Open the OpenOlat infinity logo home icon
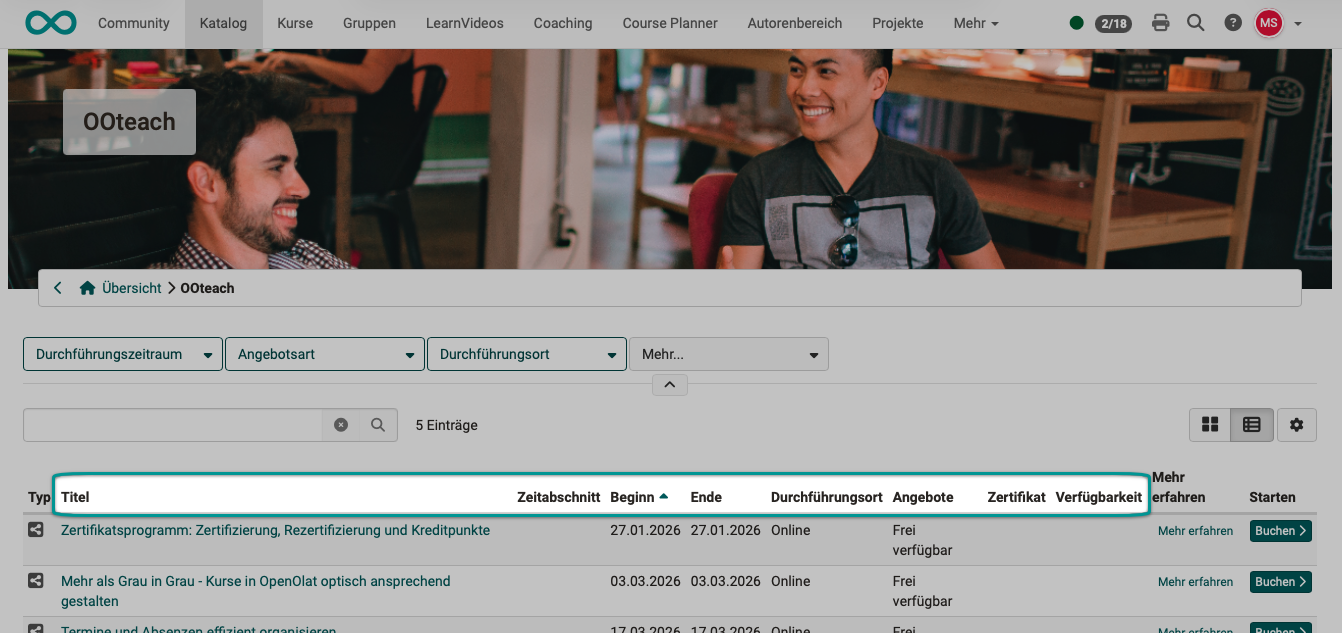The width and height of the screenshot is (1342, 633). click(50, 21)
